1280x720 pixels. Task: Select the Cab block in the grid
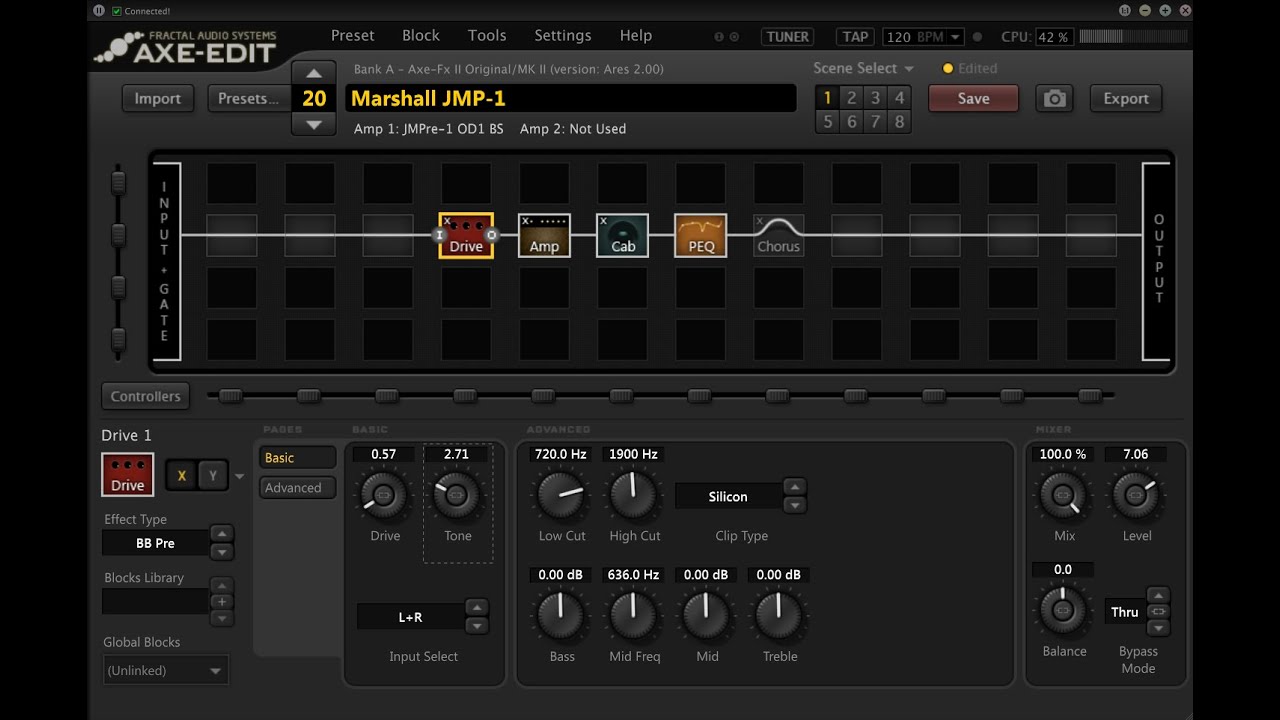point(622,236)
